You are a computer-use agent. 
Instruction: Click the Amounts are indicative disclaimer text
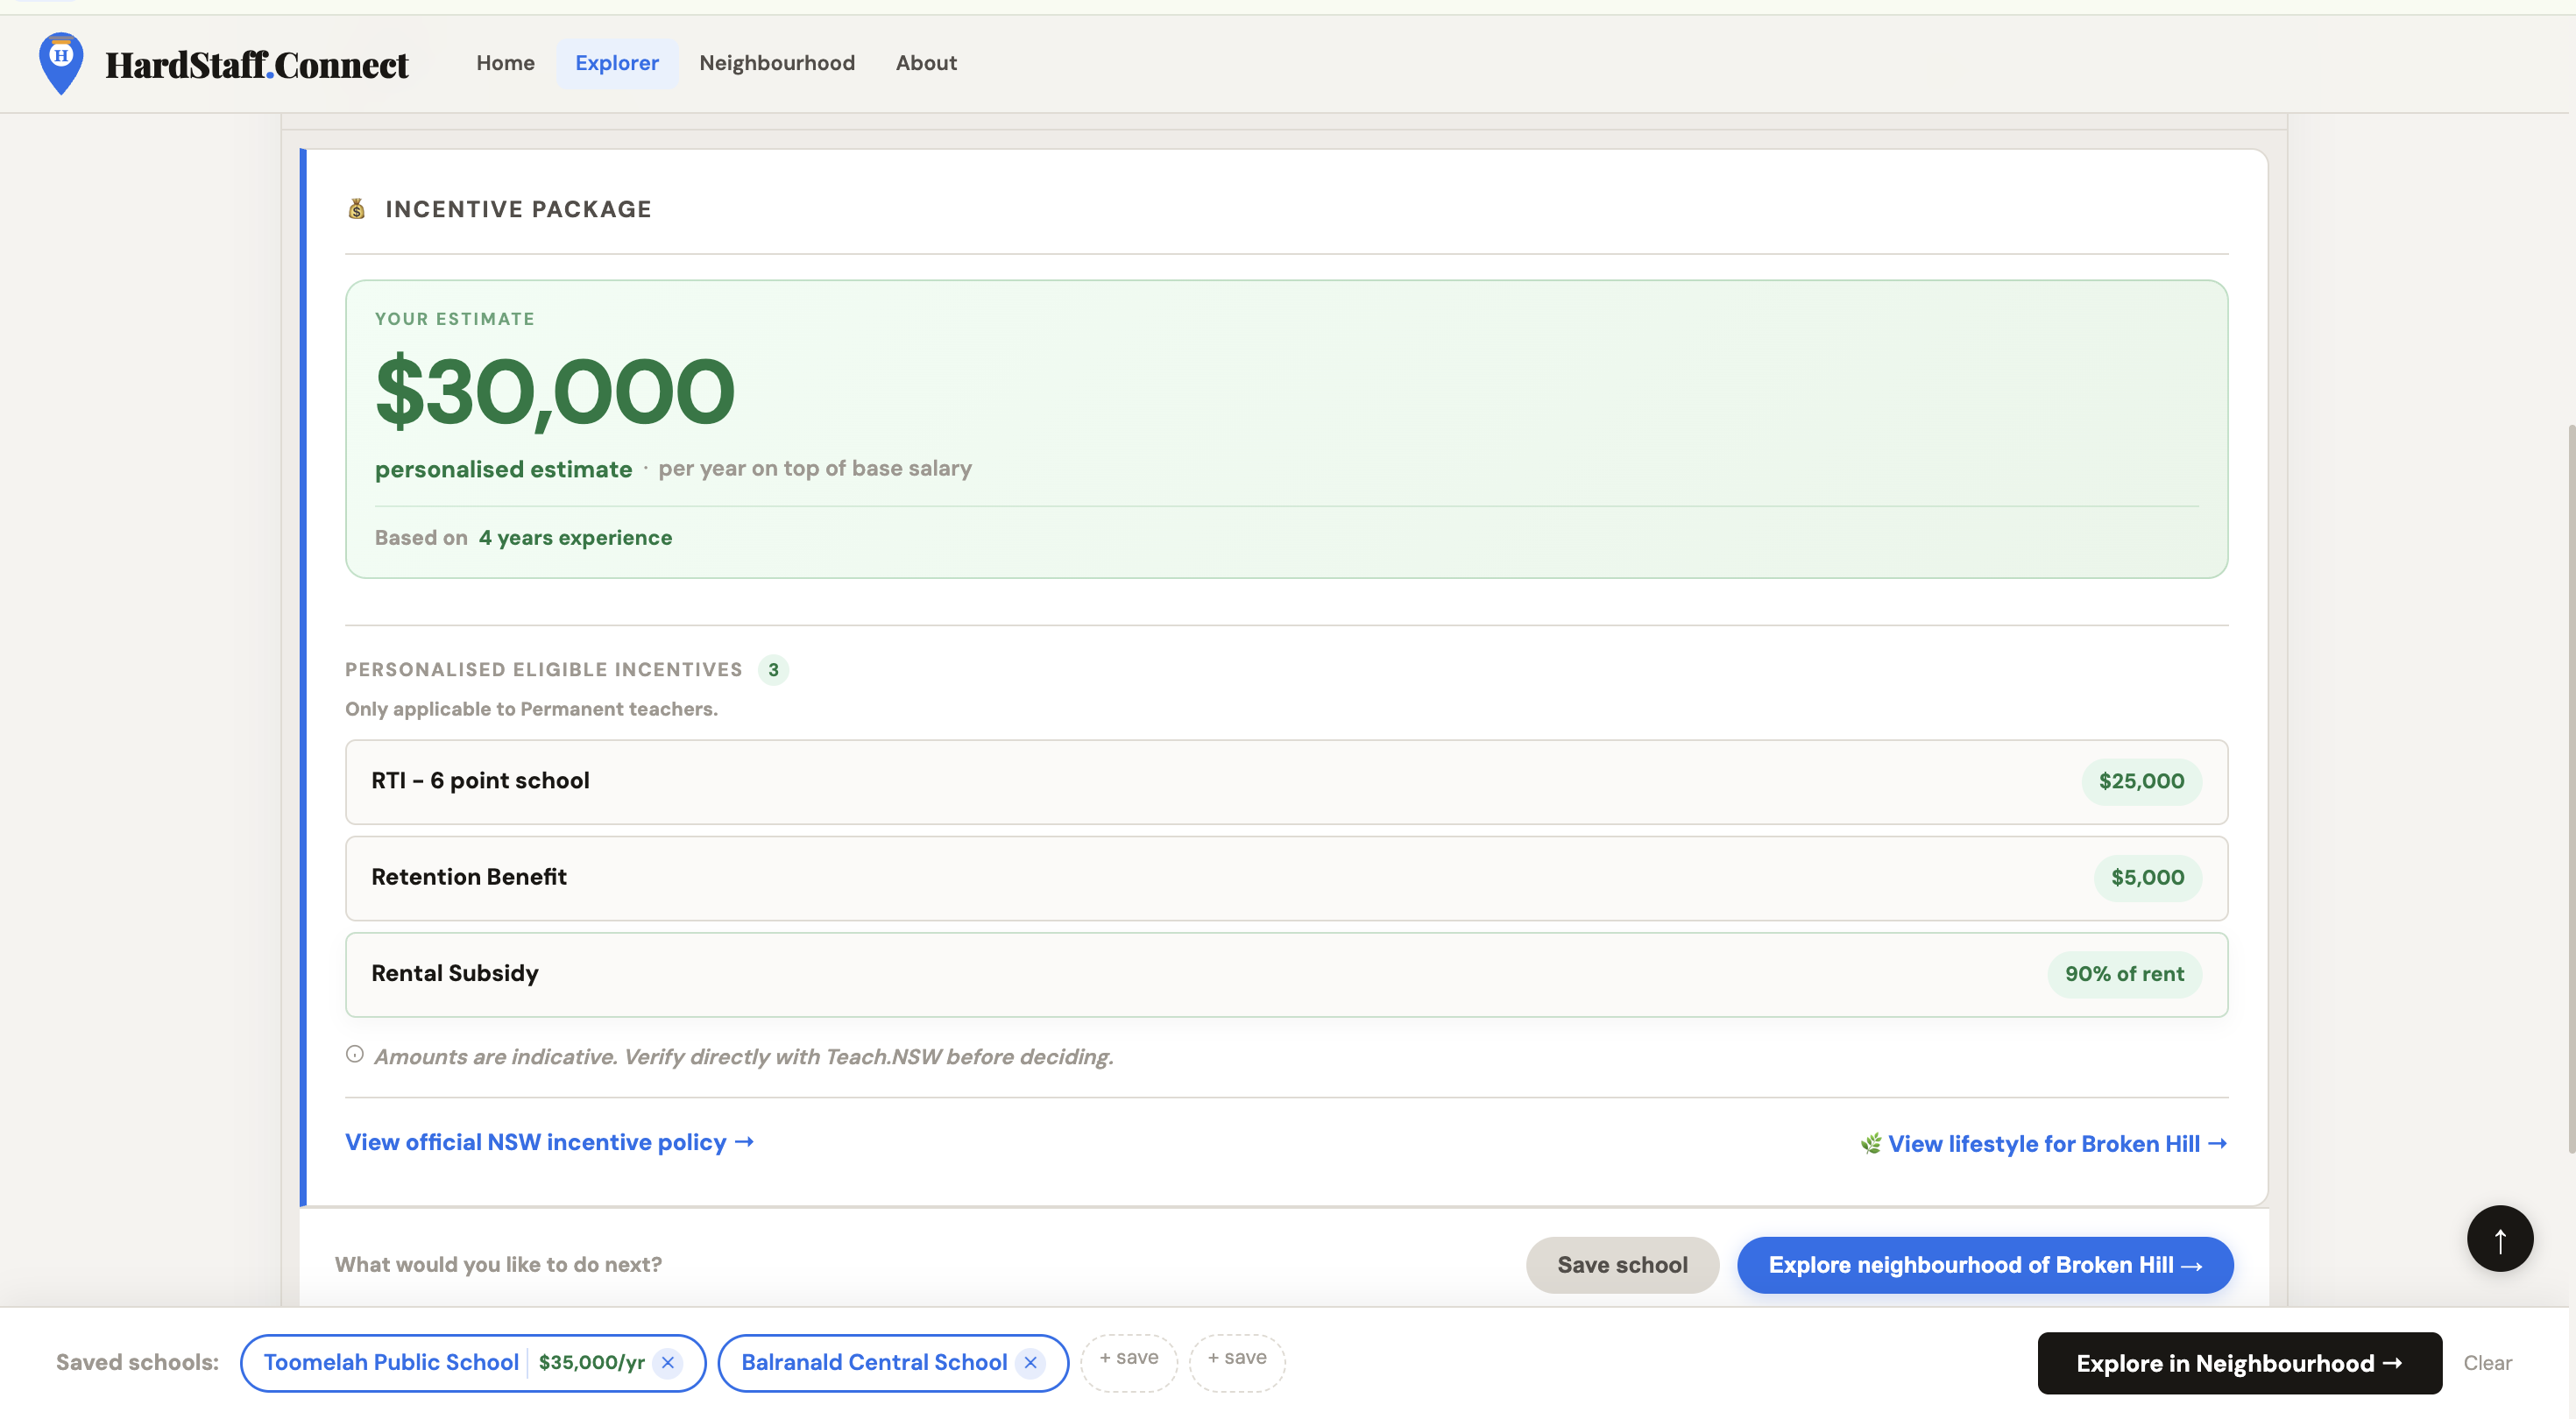[743, 1056]
